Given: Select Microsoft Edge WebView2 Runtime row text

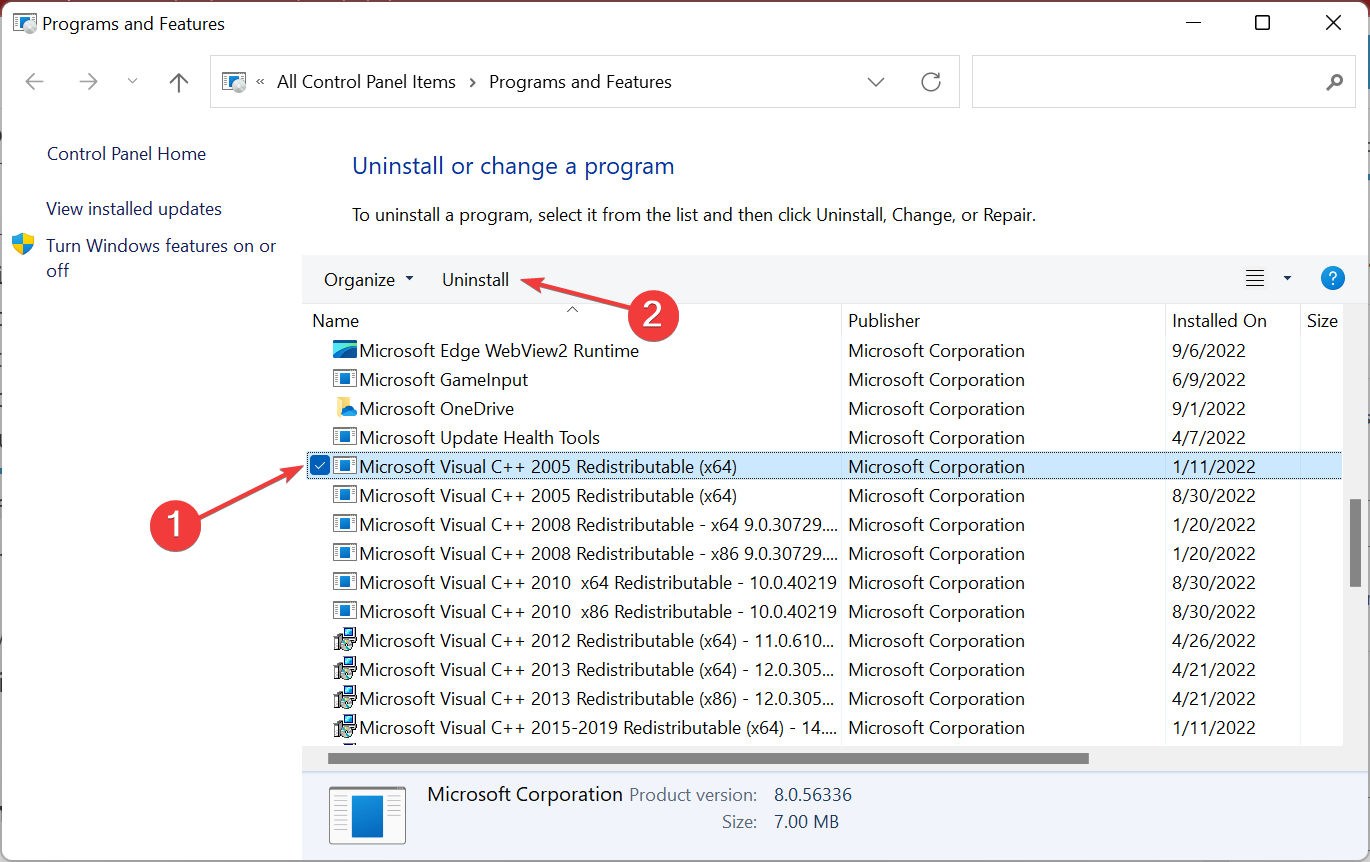Looking at the screenshot, I should pyautogui.click(x=499, y=351).
